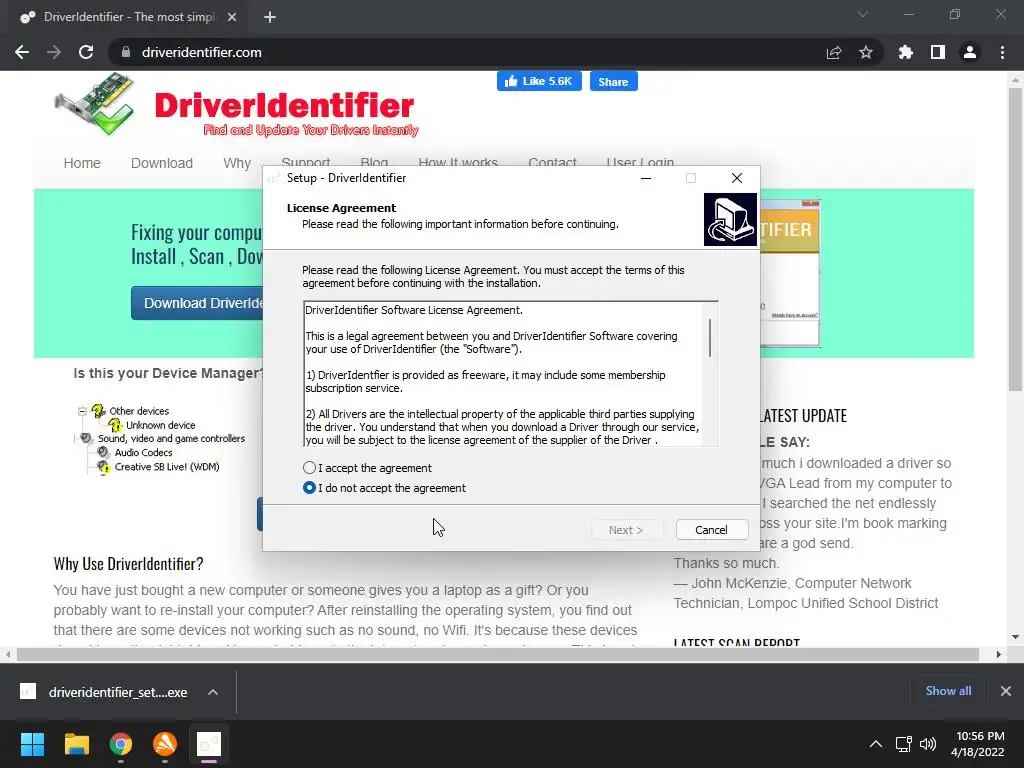Open a new browser tab
This screenshot has height=768, width=1024.
point(270,17)
